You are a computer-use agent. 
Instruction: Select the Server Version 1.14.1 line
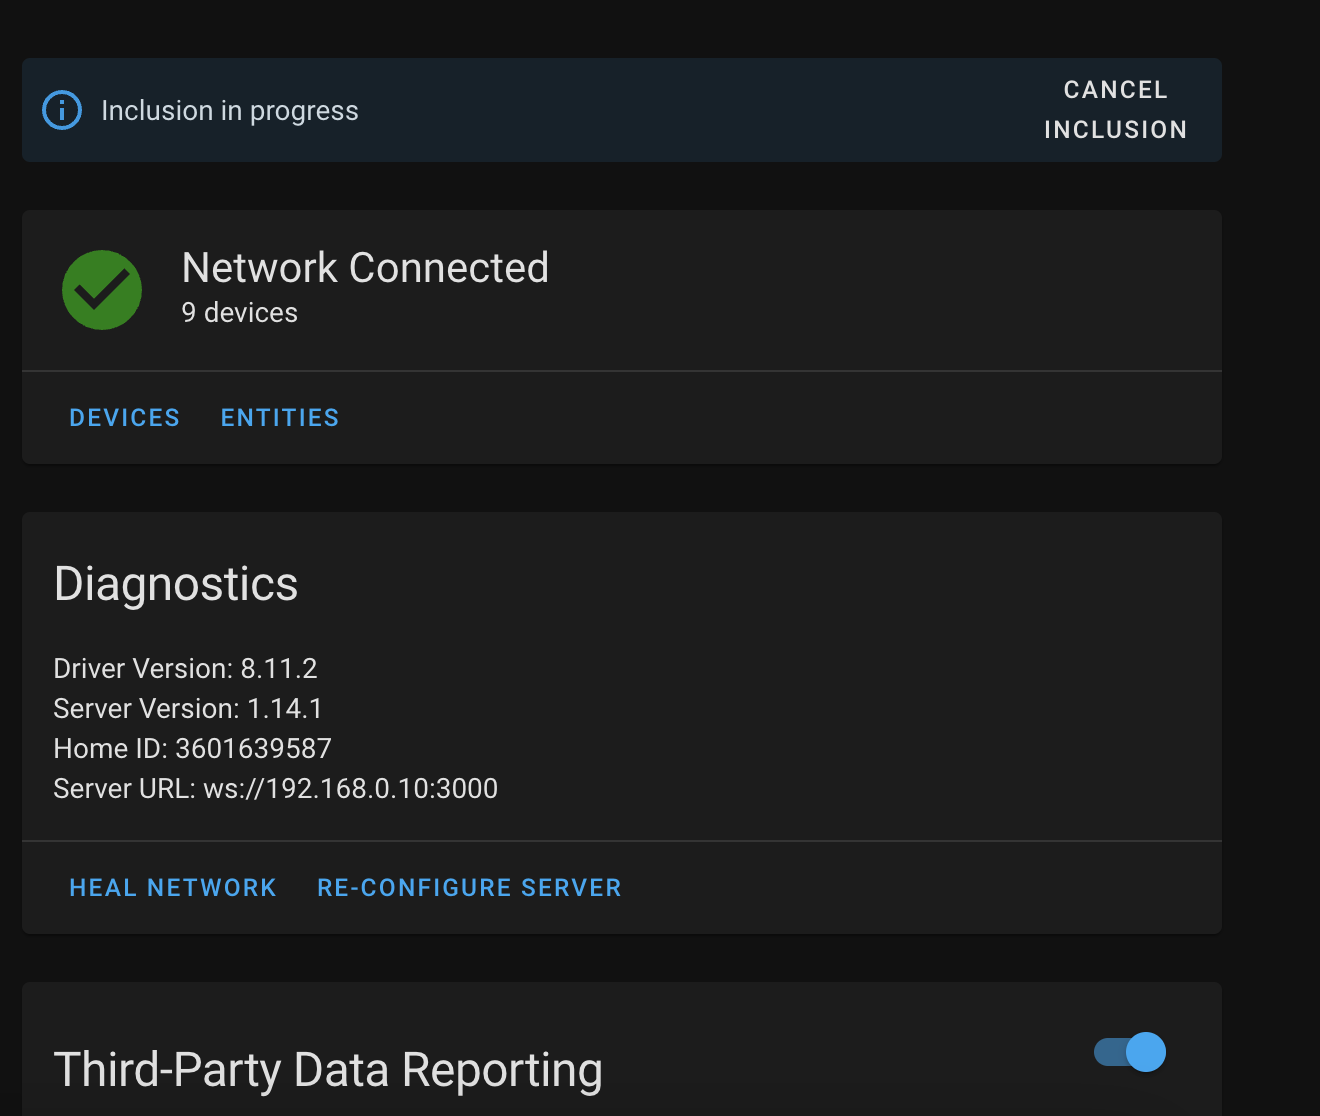pos(188,709)
